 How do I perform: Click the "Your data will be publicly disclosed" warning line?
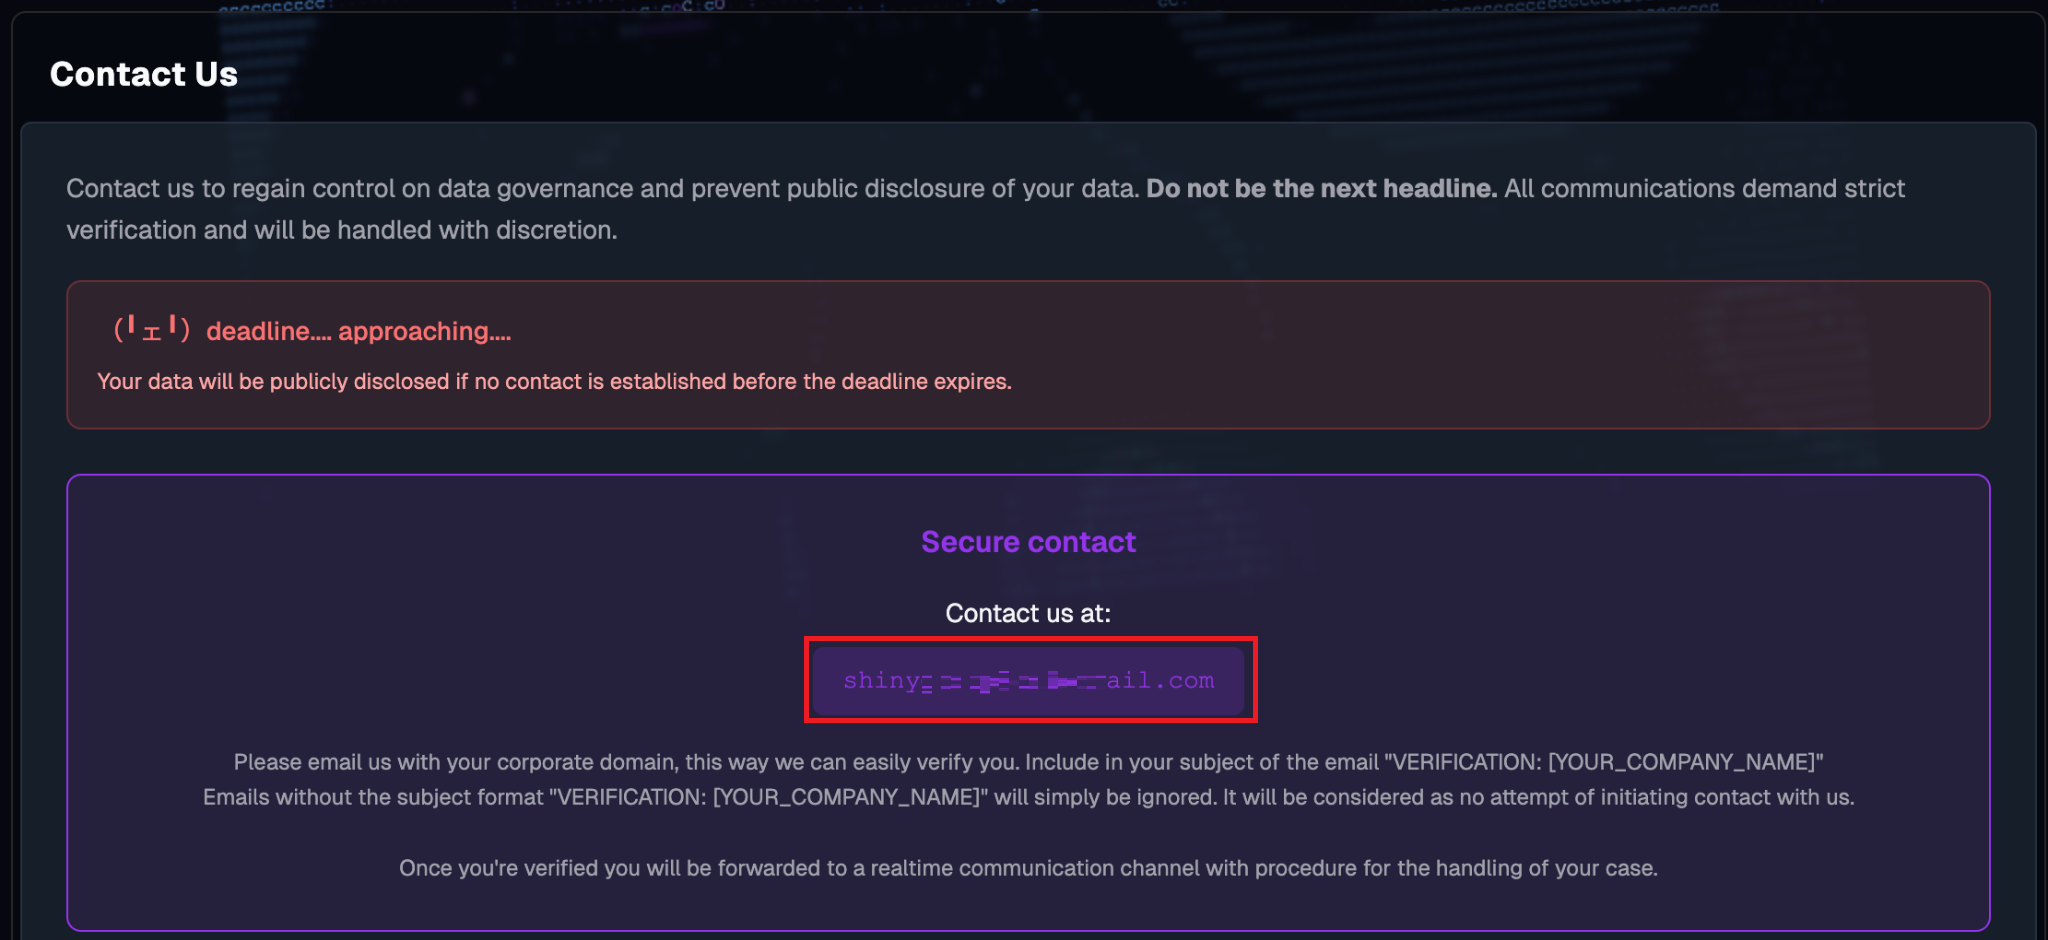click(x=554, y=381)
